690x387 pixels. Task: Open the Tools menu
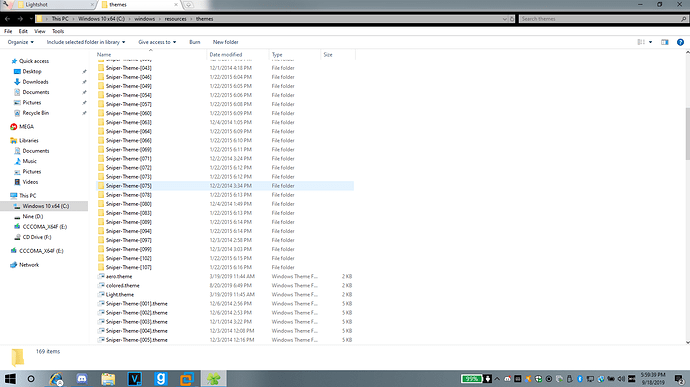tap(58, 31)
